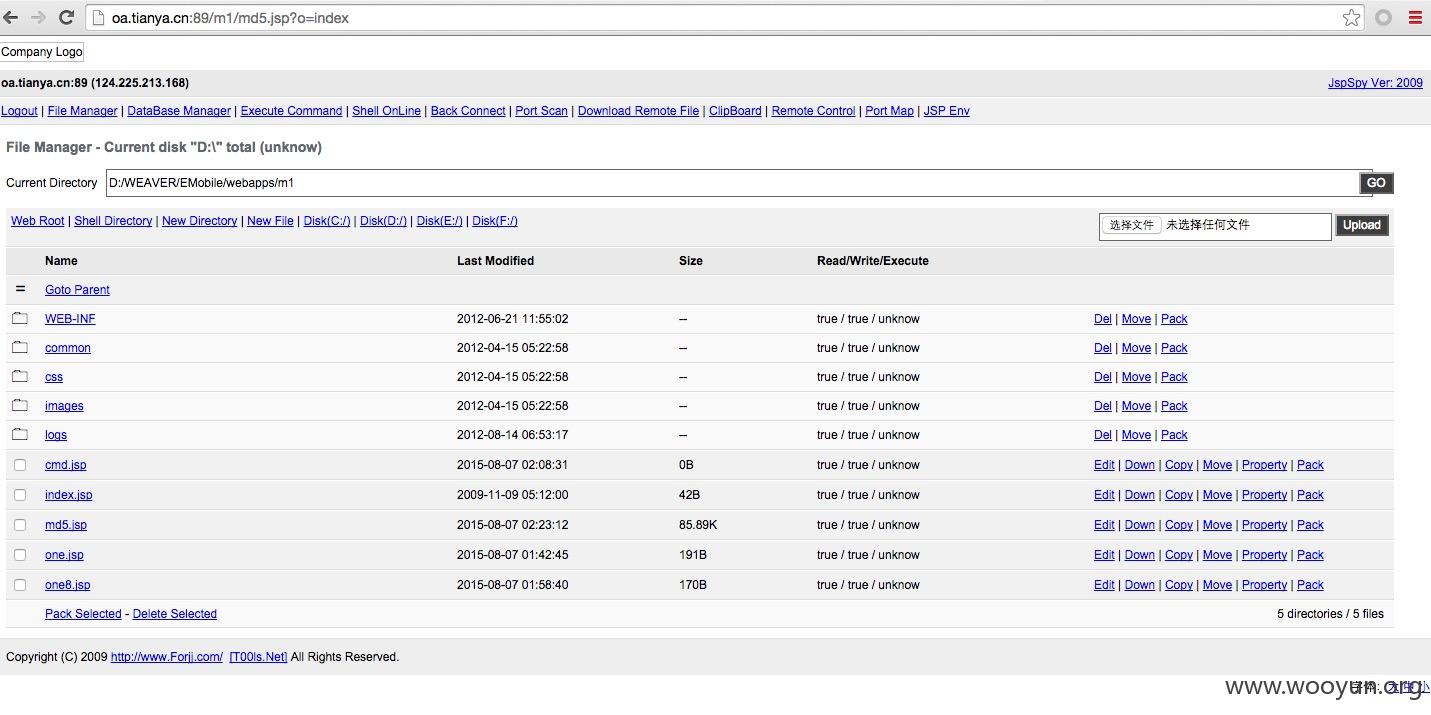The height and width of the screenshot is (715, 1431).
Task: Click the folder icon beside images
Action: click(x=20, y=405)
